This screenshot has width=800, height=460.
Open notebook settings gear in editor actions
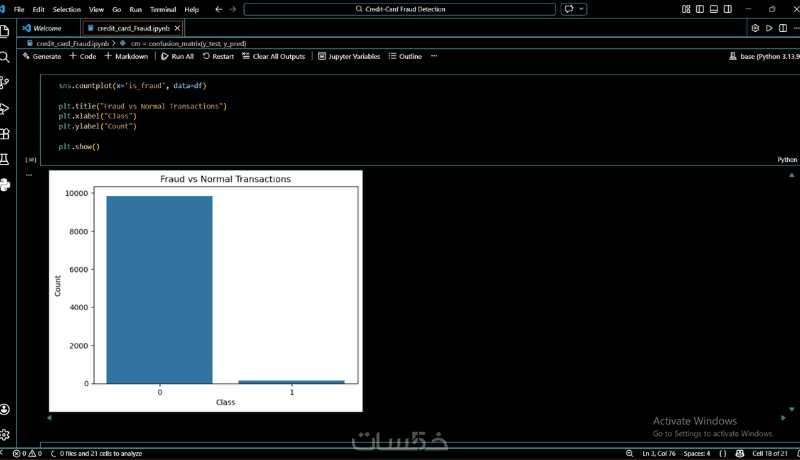tap(755, 28)
